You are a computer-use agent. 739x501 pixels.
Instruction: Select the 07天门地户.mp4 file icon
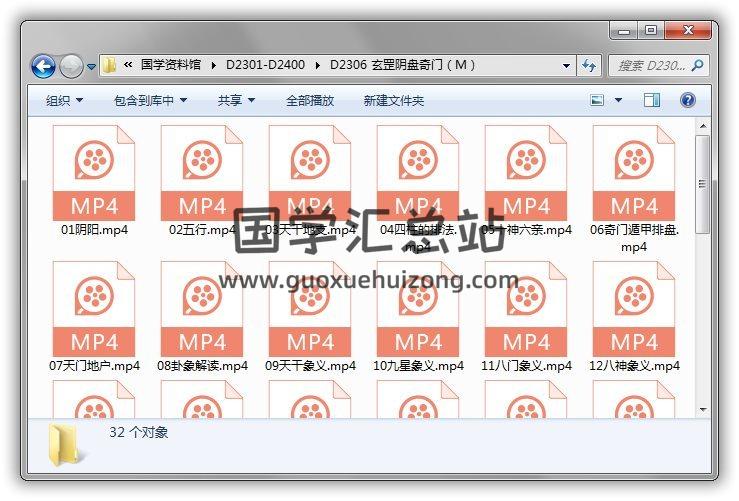94,309
